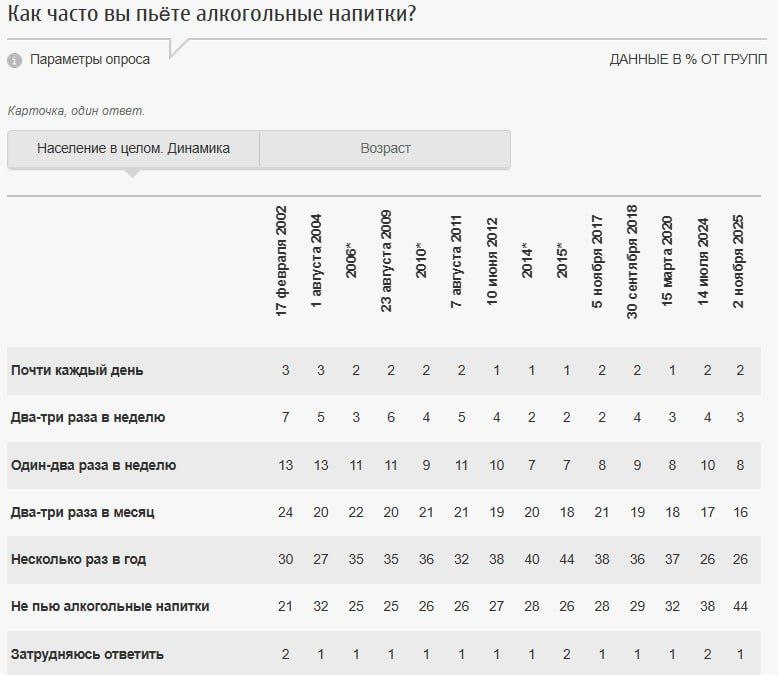The width and height of the screenshot is (778, 675).
Task: Click the info icon beside Параметры опроса
Action: (15, 60)
